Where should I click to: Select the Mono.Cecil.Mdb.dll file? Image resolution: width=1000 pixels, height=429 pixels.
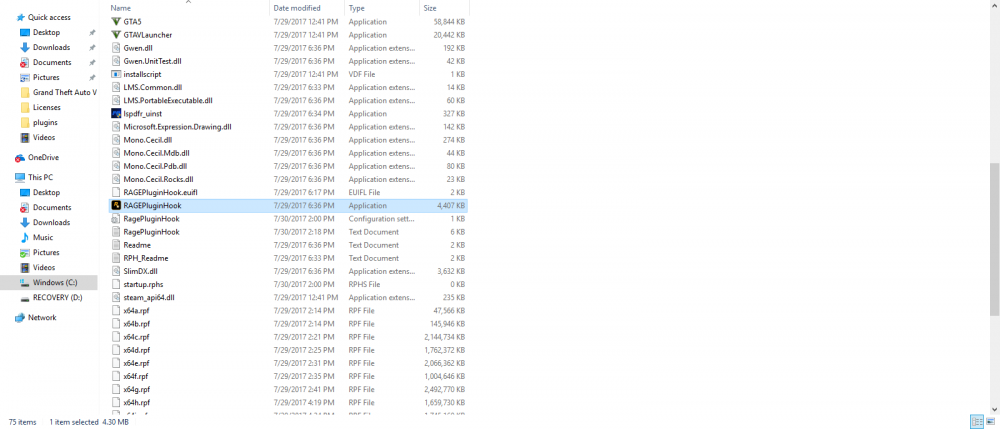156,153
